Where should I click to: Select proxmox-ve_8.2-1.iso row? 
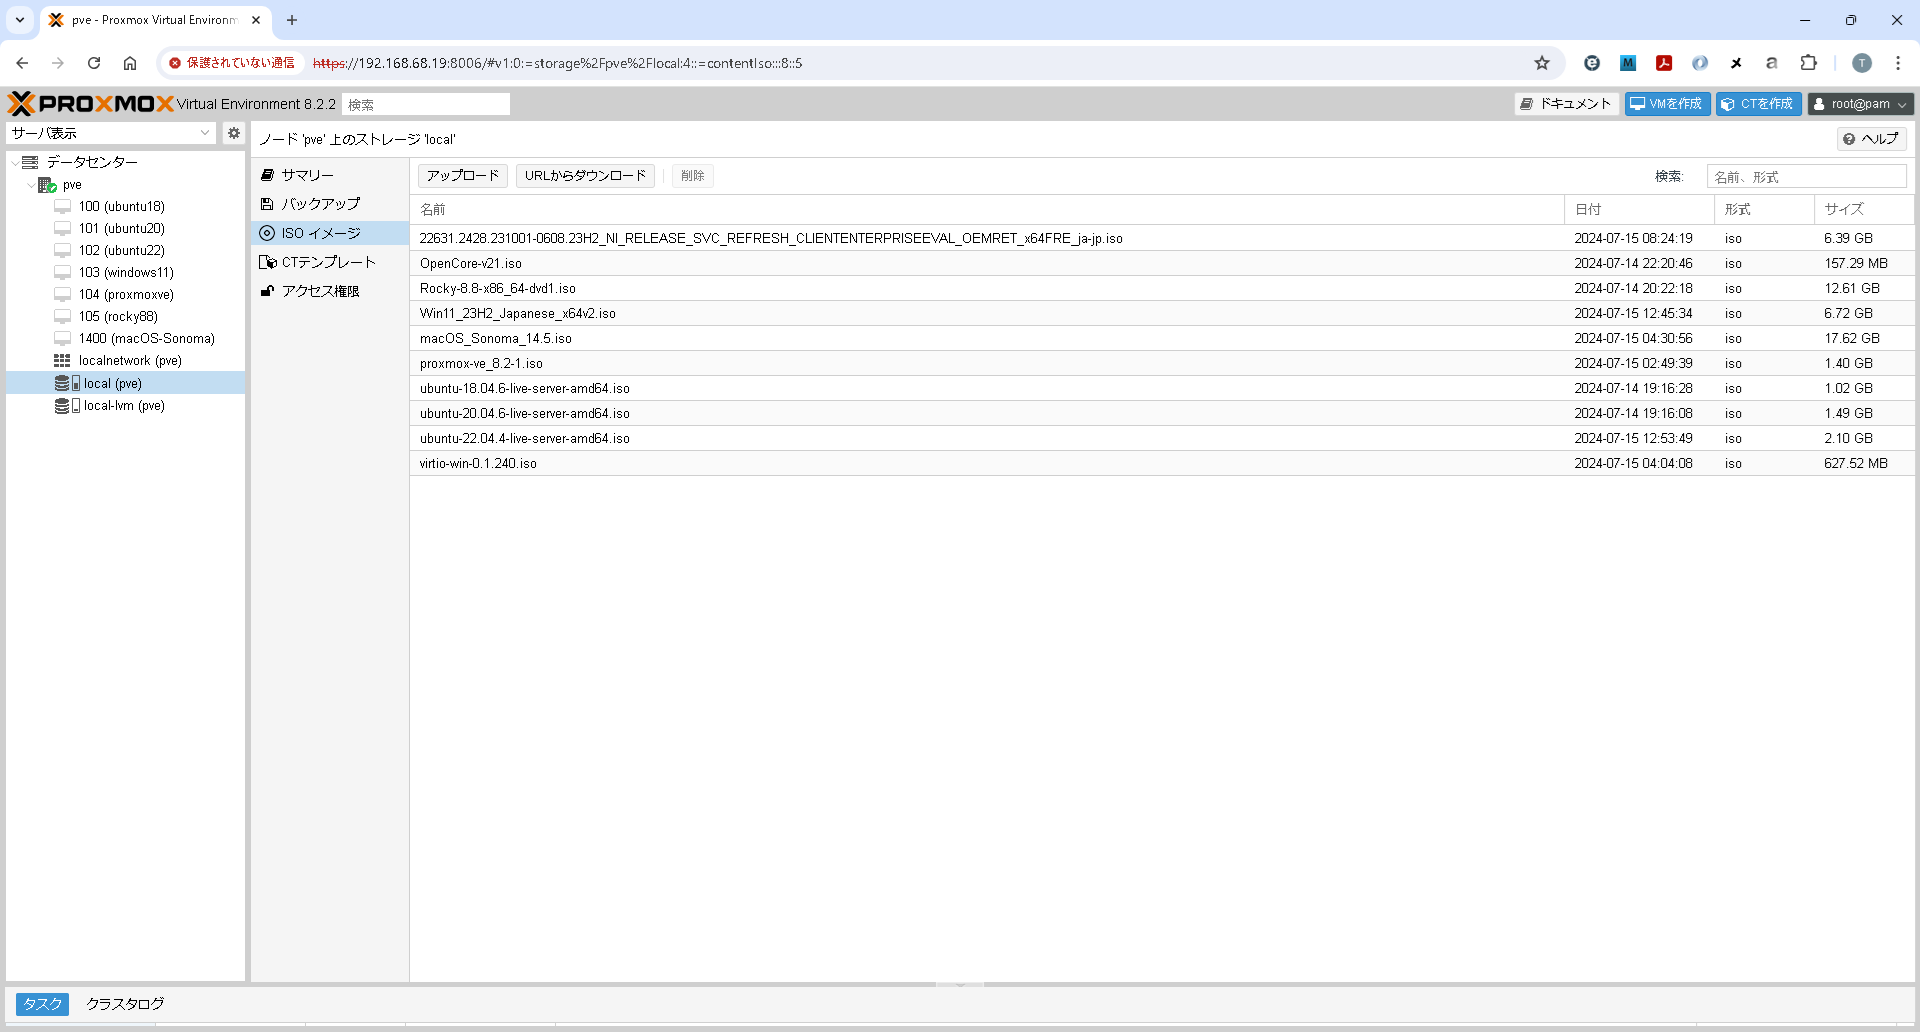1162,364
